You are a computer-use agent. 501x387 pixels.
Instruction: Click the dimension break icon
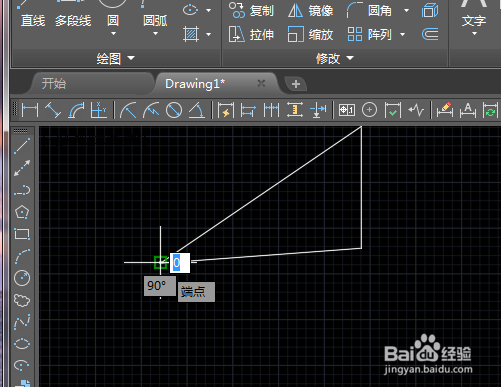point(318,110)
